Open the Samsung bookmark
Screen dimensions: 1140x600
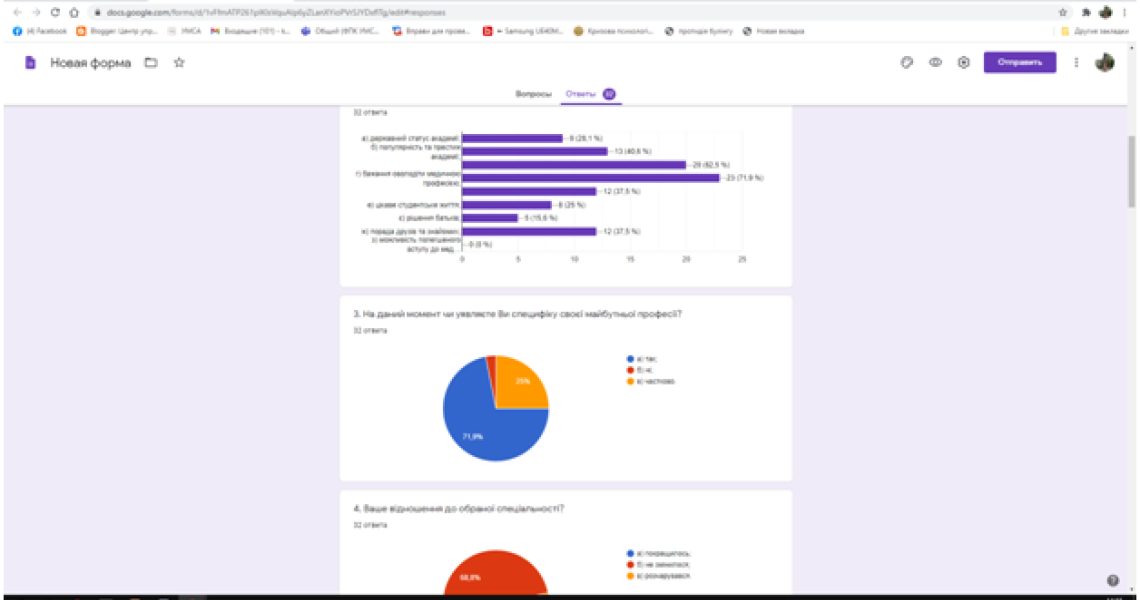point(523,31)
